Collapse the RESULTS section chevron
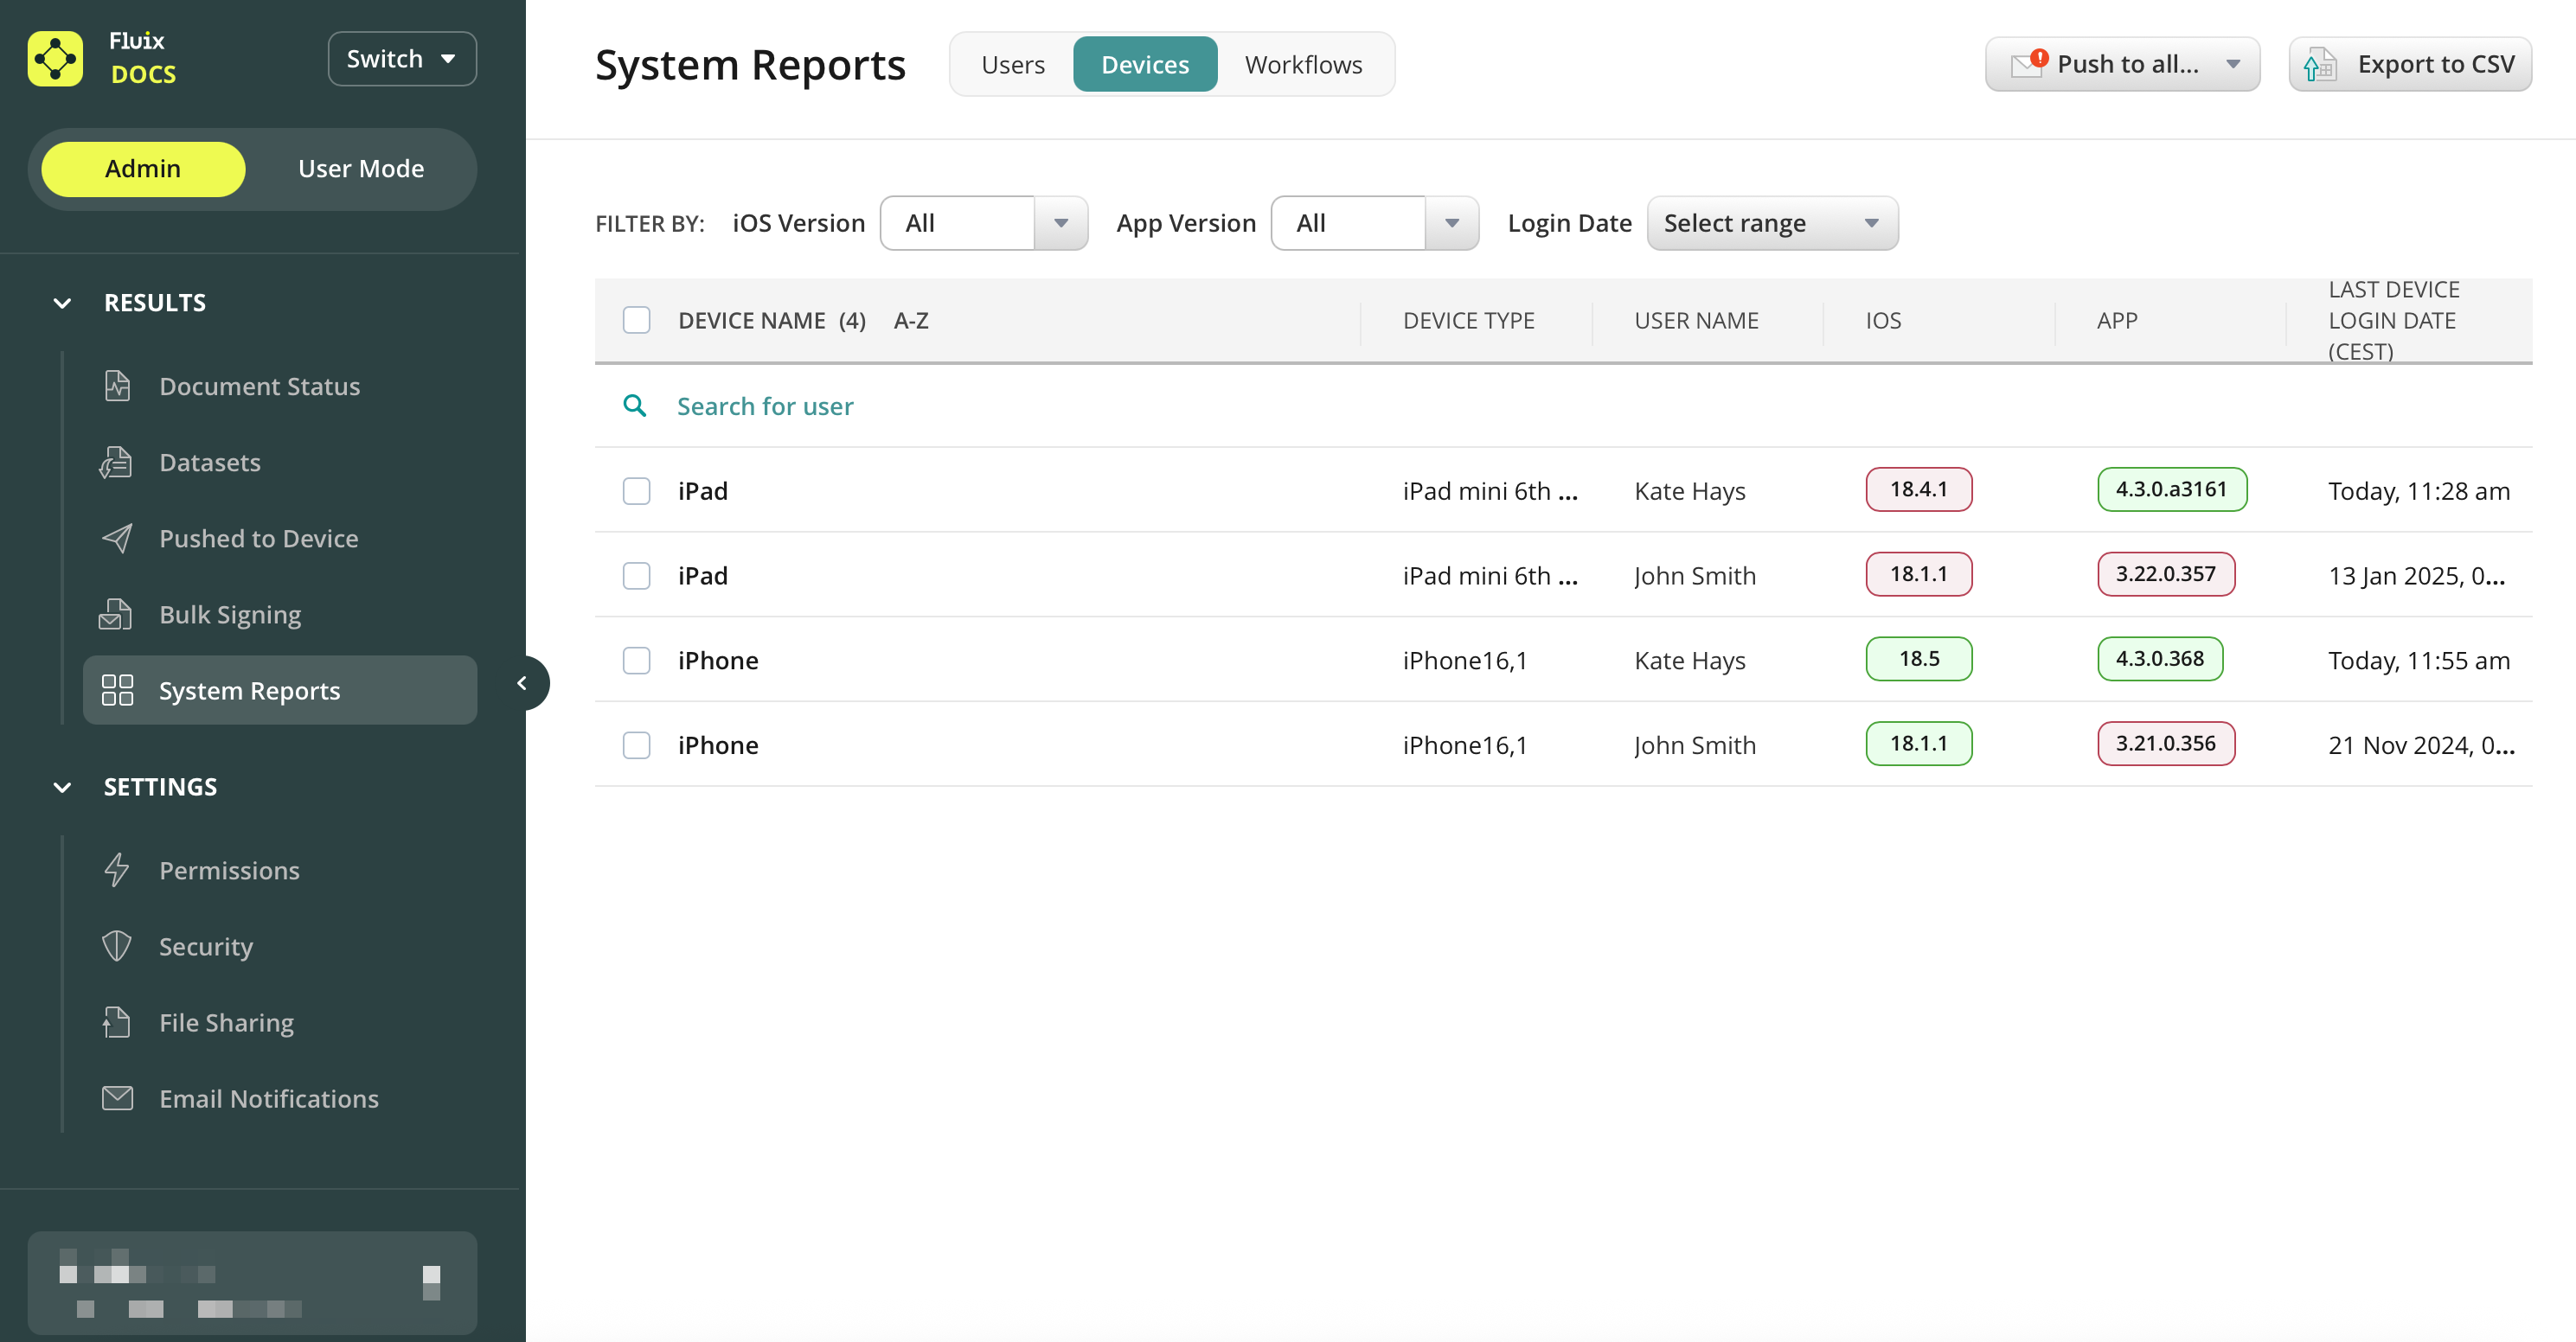 [x=62, y=303]
